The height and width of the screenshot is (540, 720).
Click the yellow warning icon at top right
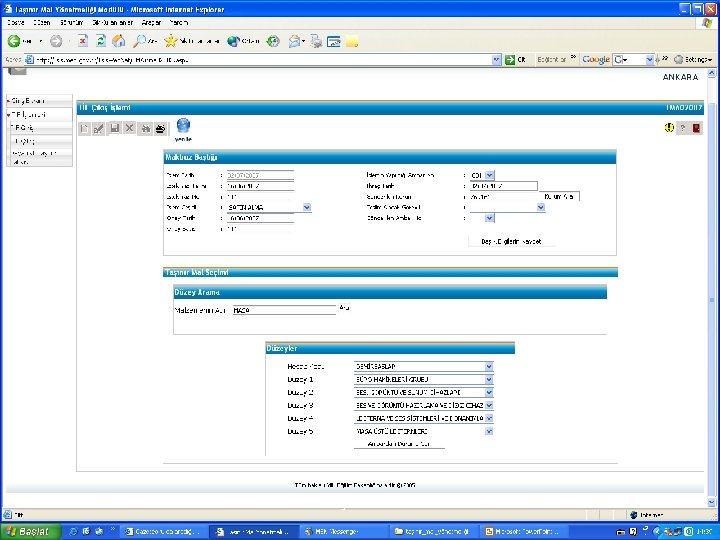(669, 128)
